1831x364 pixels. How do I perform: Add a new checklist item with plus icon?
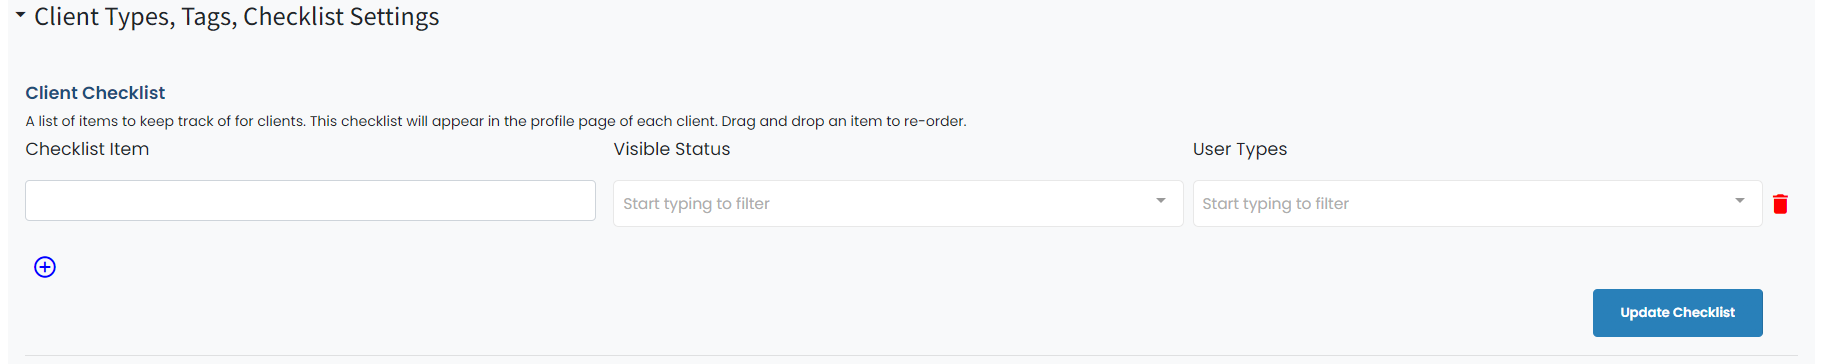tap(45, 267)
